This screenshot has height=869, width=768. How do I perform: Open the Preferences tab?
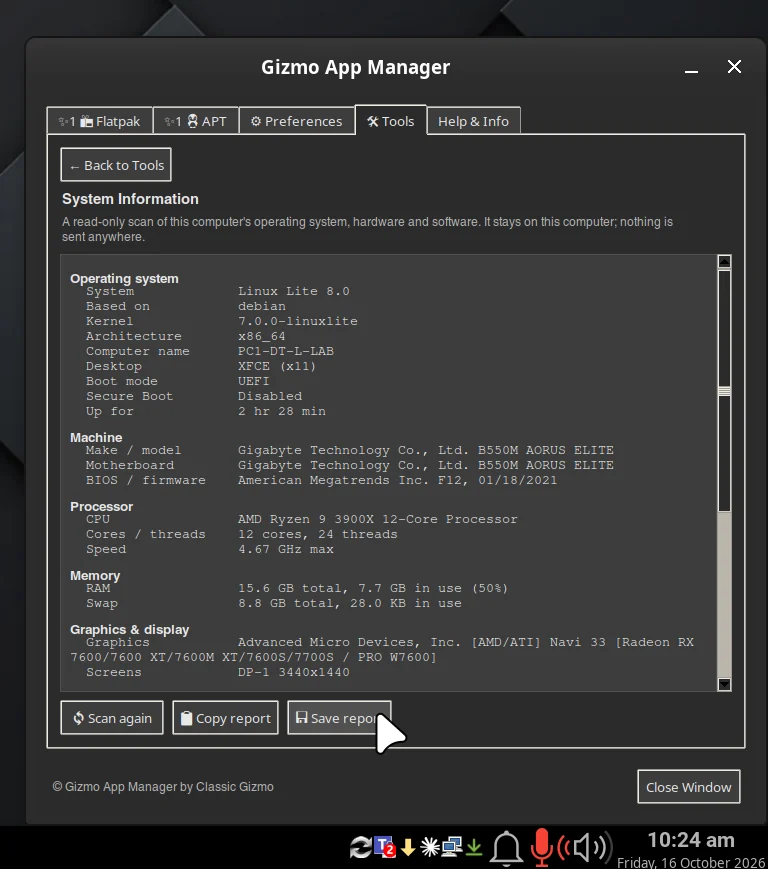296,121
